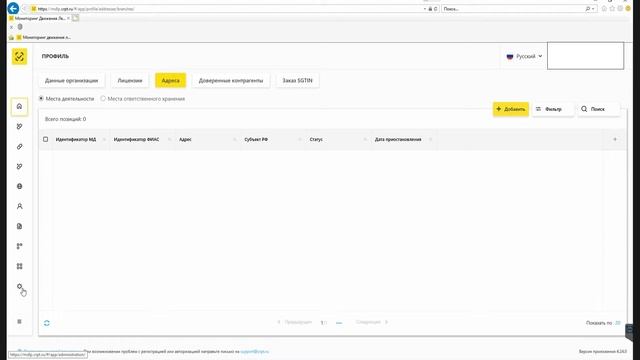Screen dimensions: 640x360
Task: Click the browser search input field
Action: (512, 9)
